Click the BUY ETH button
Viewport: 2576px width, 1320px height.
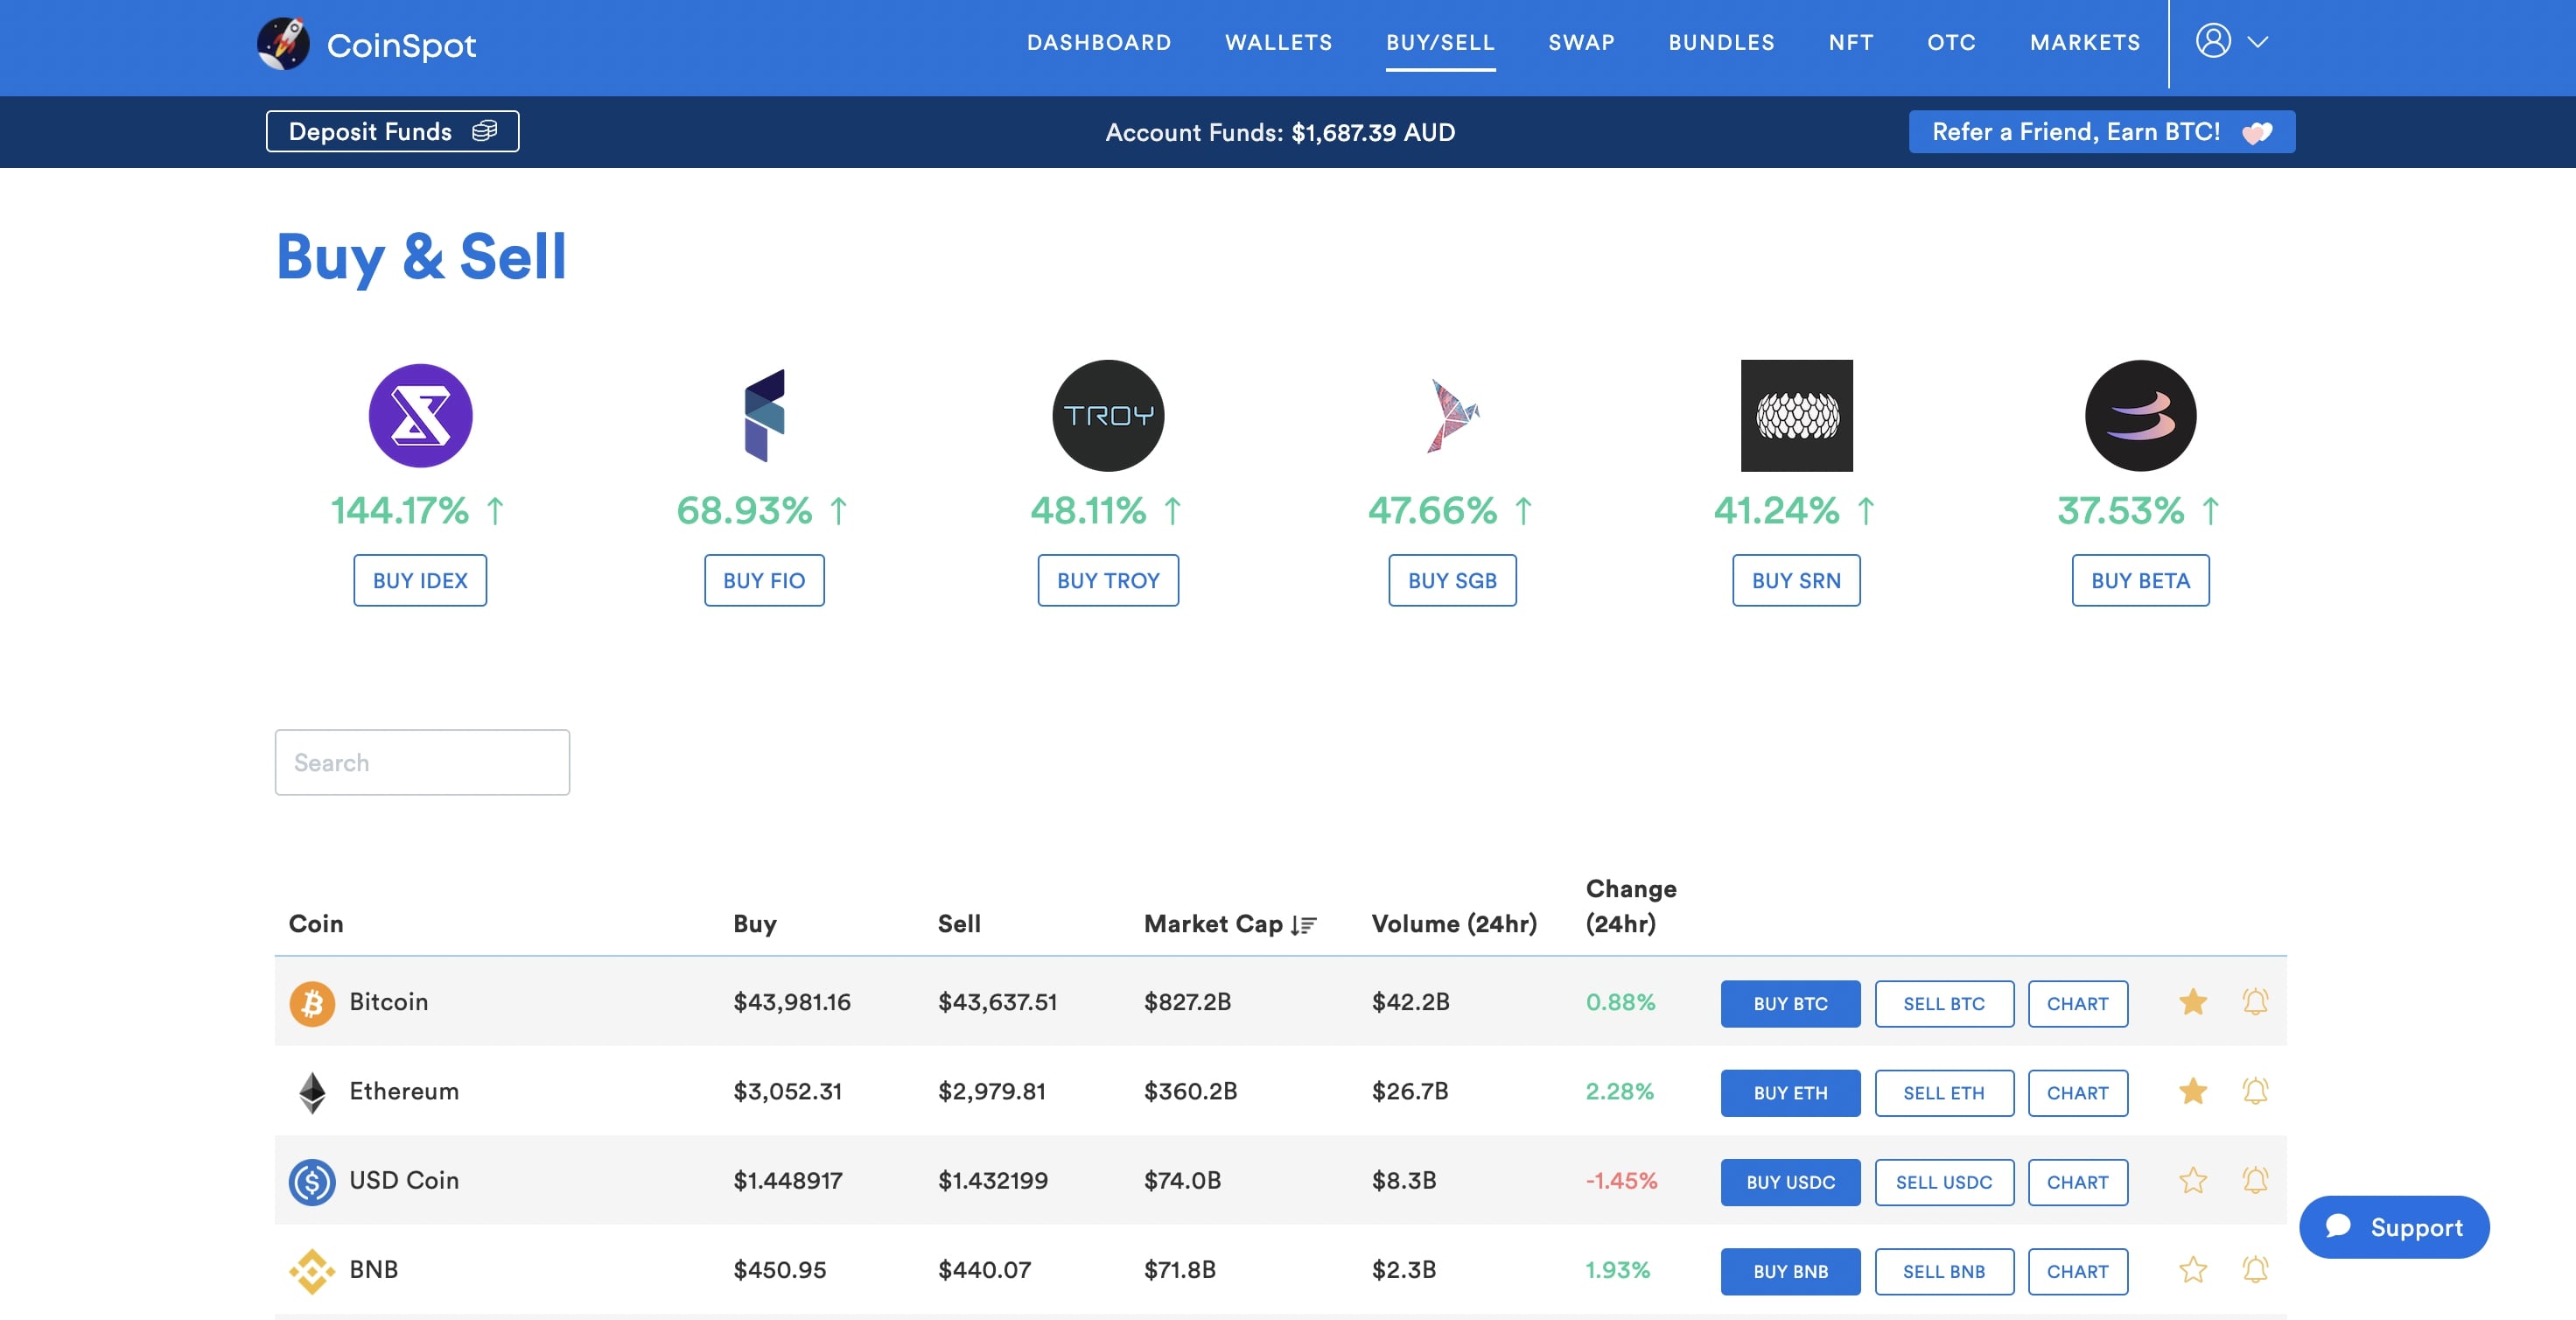[x=1790, y=1092]
